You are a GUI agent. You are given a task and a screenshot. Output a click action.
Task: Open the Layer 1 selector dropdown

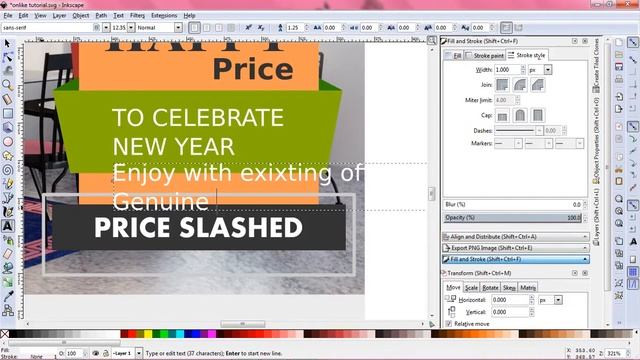coord(139,353)
